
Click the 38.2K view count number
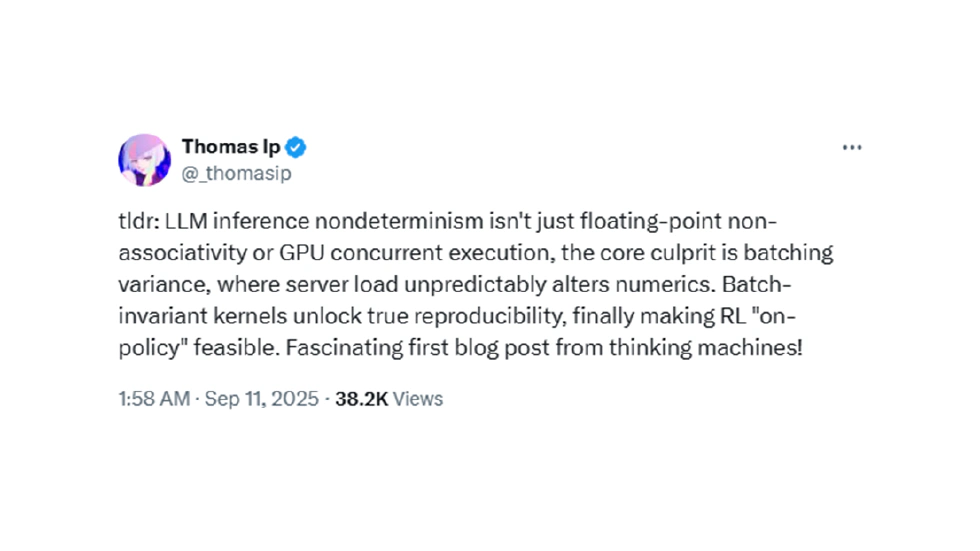[362, 398]
